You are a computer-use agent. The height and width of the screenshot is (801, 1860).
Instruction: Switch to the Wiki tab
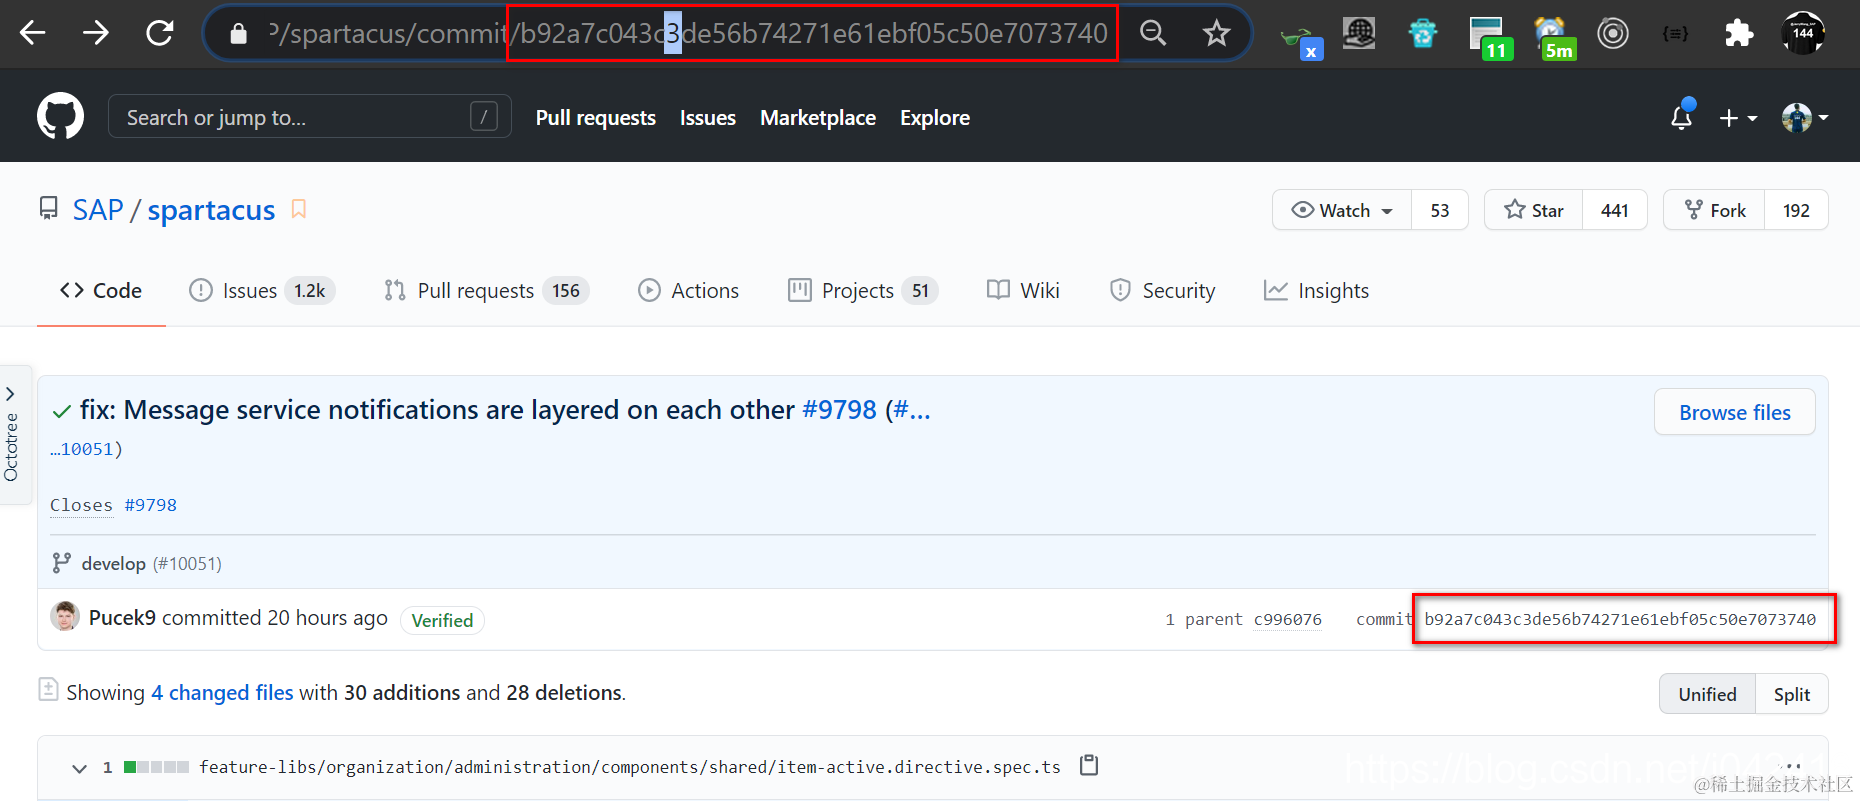1023,291
